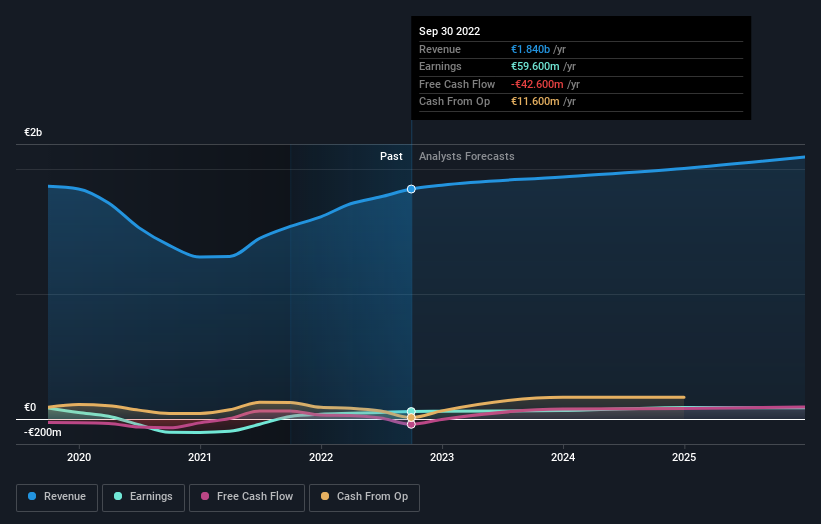
Task: Click the €1.840b revenue value in tooltip
Action: point(530,49)
